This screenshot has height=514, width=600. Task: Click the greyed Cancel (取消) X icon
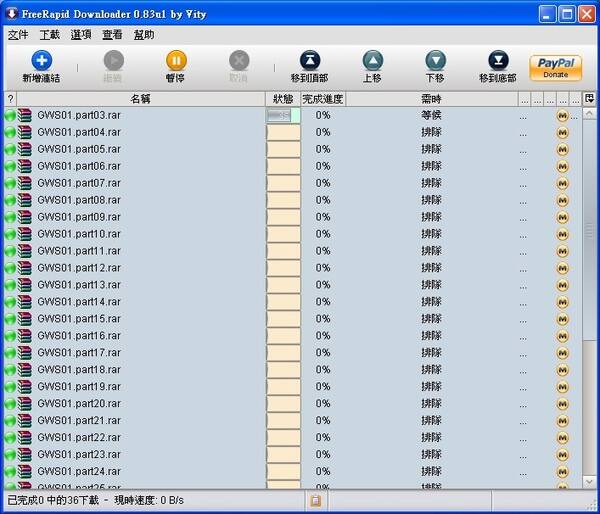(239, 60)
